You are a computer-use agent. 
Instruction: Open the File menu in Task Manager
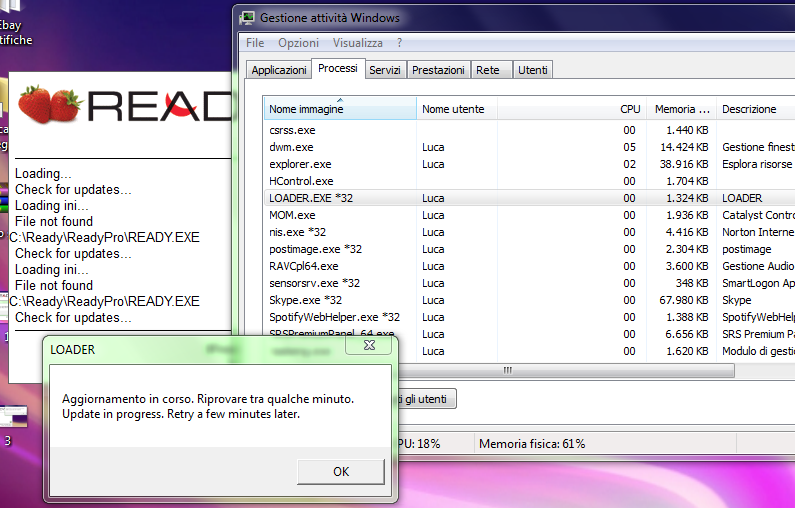(x=255, y=43)
